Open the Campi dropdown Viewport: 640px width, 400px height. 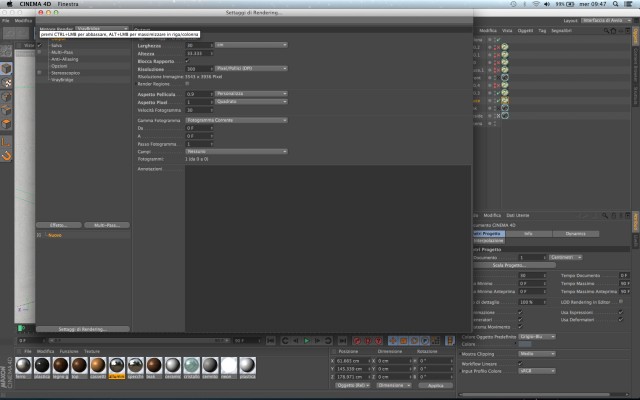[236, 151]
